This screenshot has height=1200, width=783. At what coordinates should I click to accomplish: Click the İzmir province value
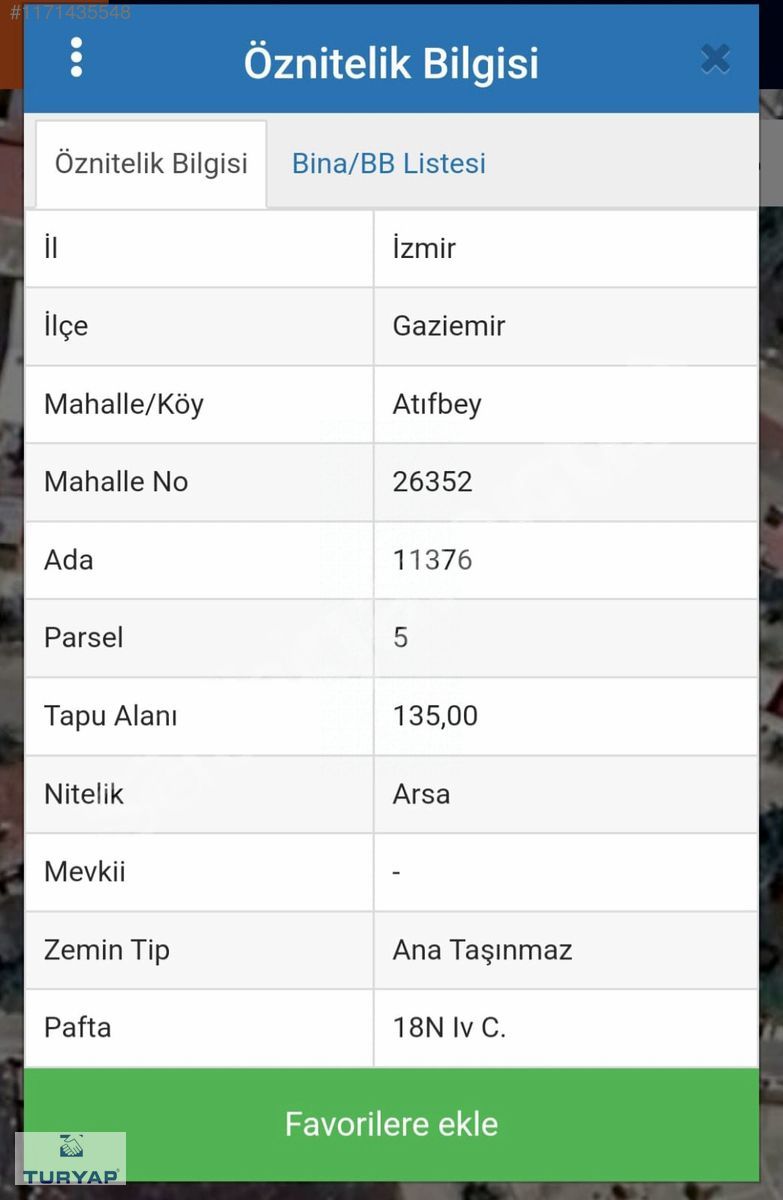[424, 248]
